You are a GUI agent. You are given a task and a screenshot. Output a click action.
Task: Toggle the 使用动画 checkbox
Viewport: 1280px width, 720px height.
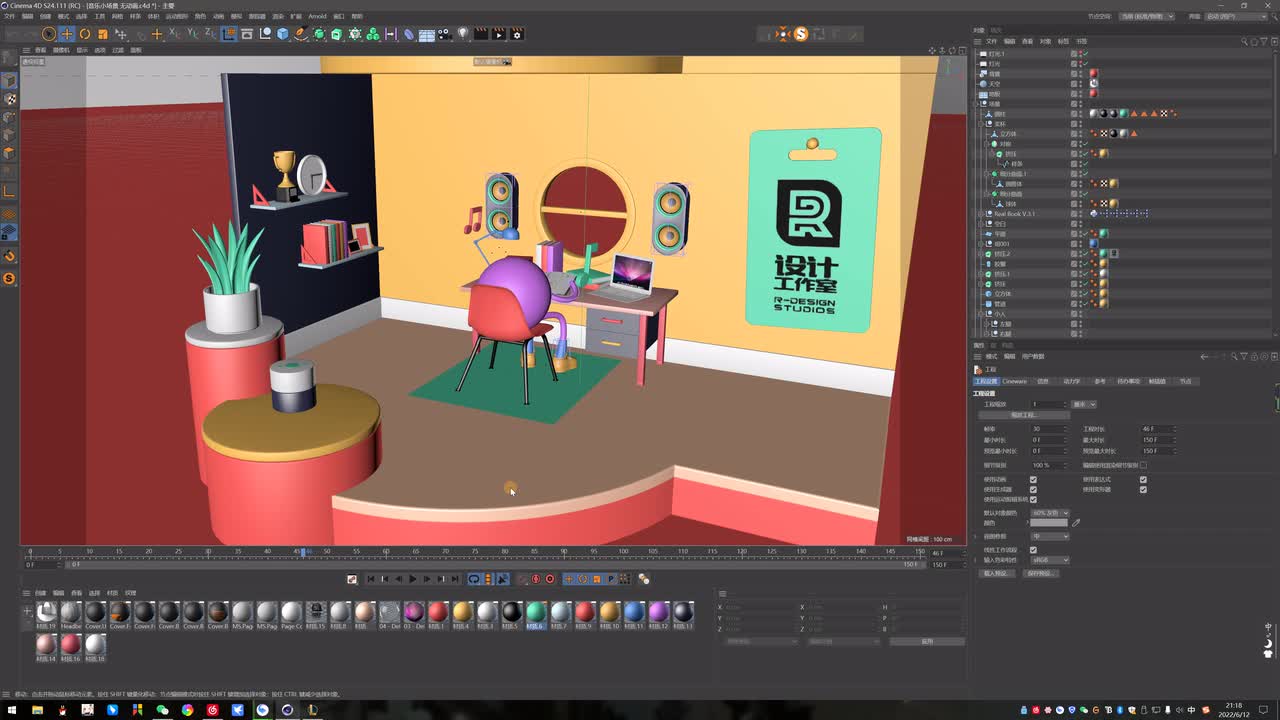[1033, 479]
